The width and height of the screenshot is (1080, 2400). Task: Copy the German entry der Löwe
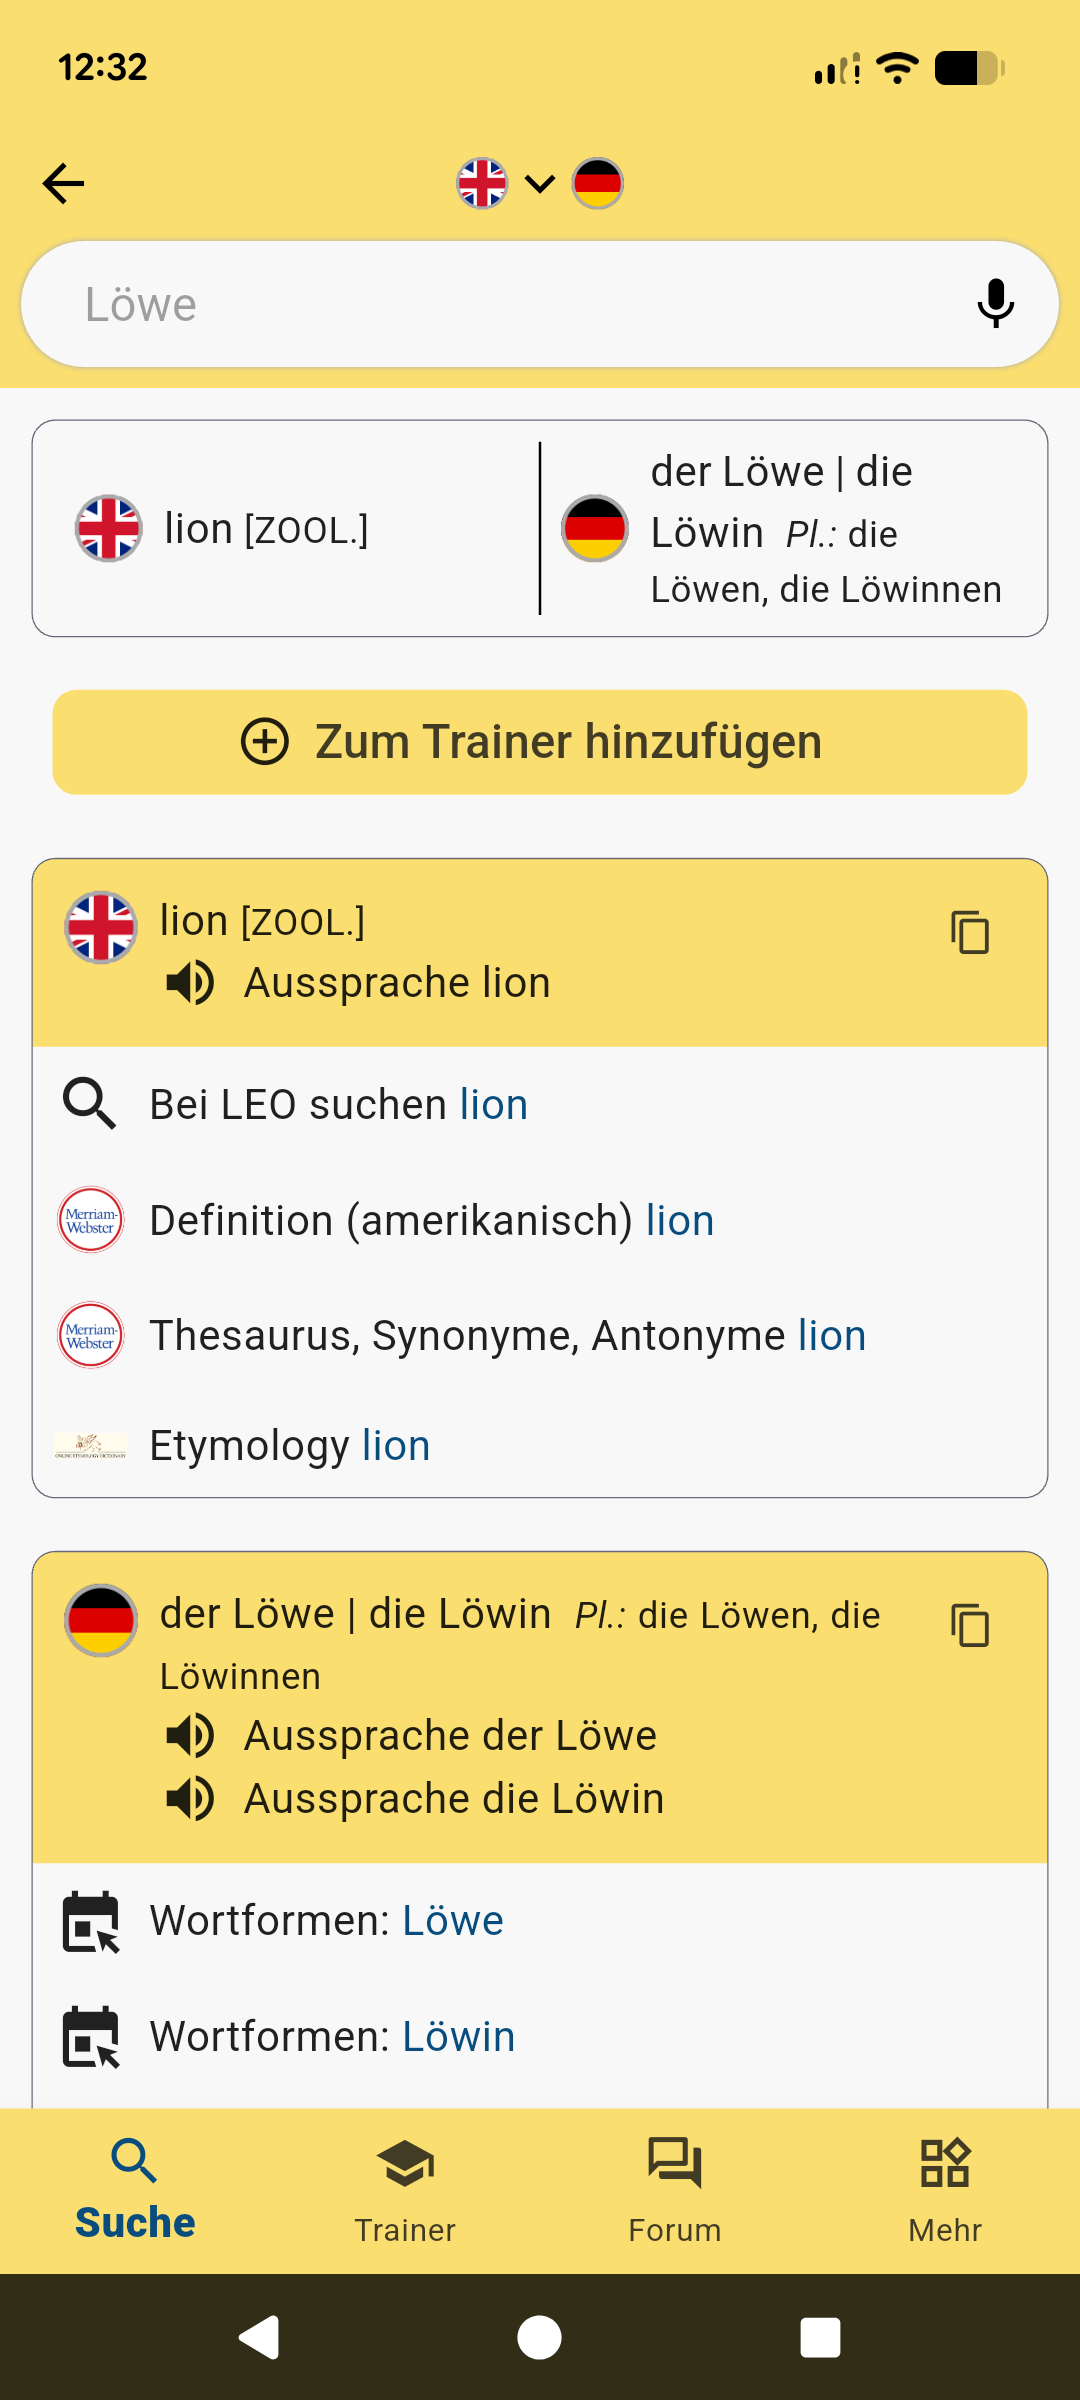[969, 1625]
